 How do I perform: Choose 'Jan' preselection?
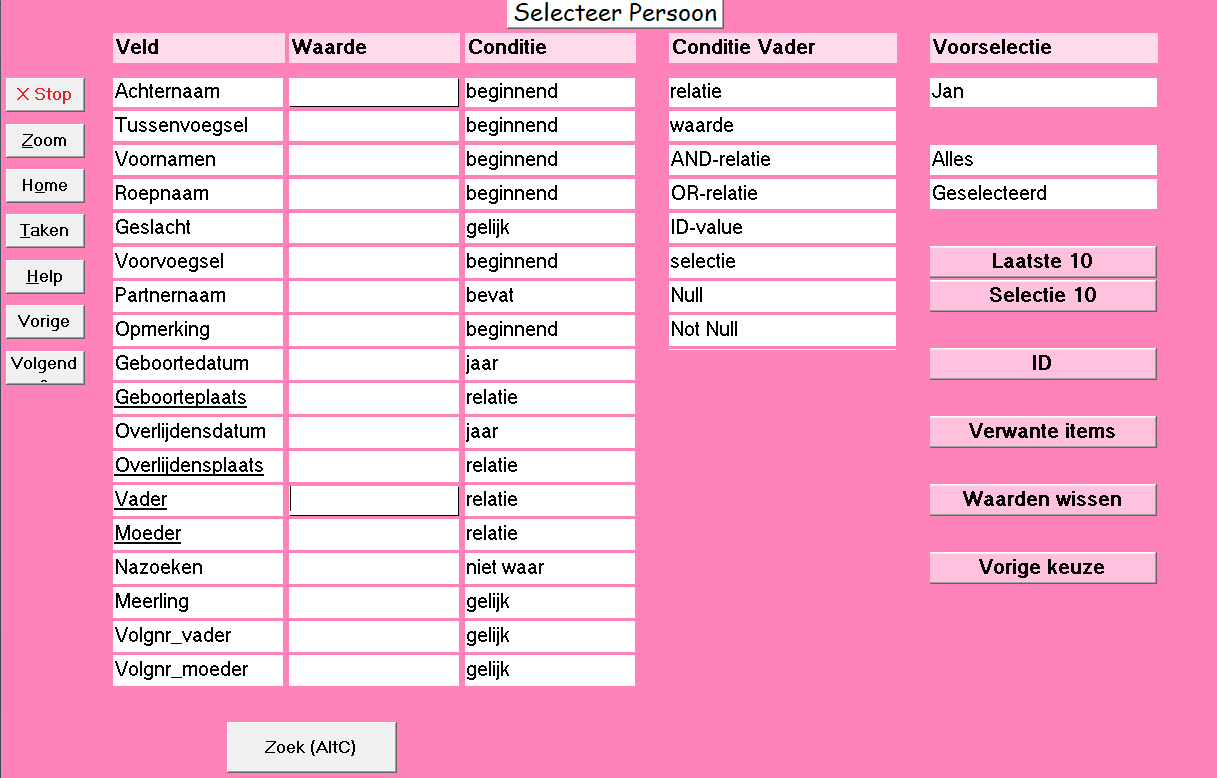pos(1043,92)
